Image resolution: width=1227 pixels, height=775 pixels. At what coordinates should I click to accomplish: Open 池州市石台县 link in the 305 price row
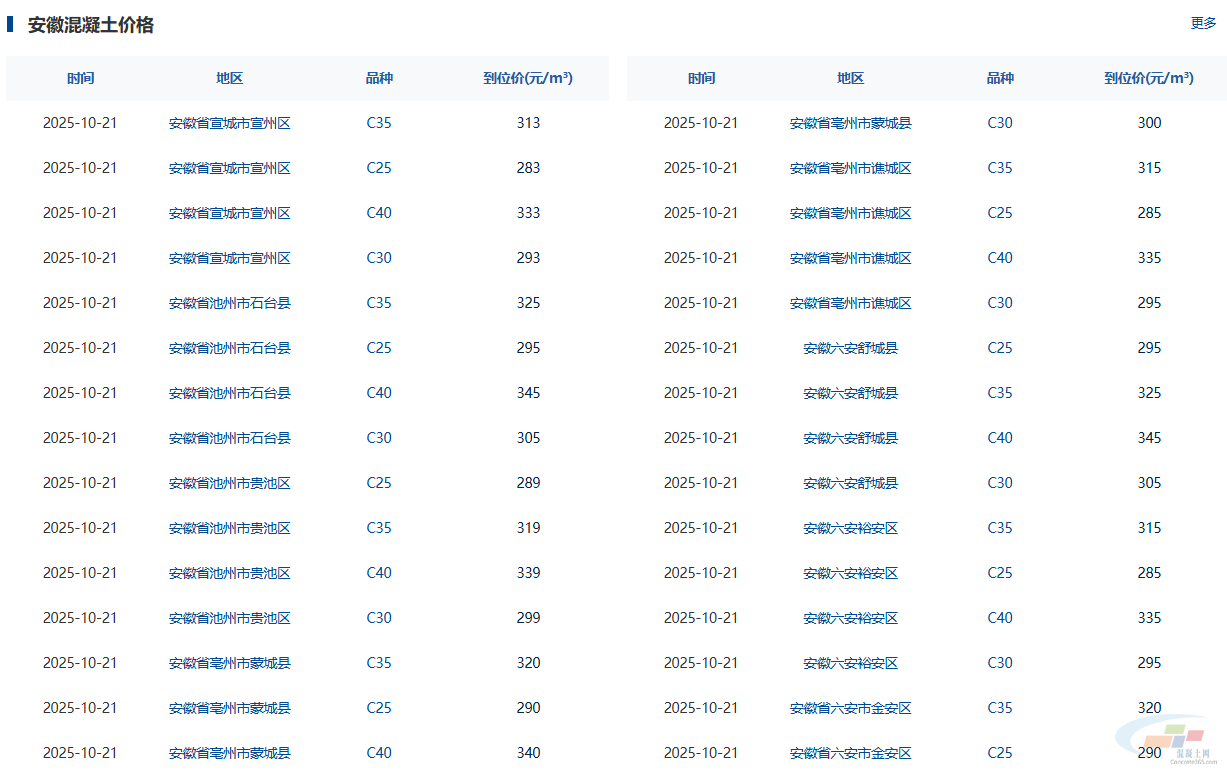(x=229, y=438)
